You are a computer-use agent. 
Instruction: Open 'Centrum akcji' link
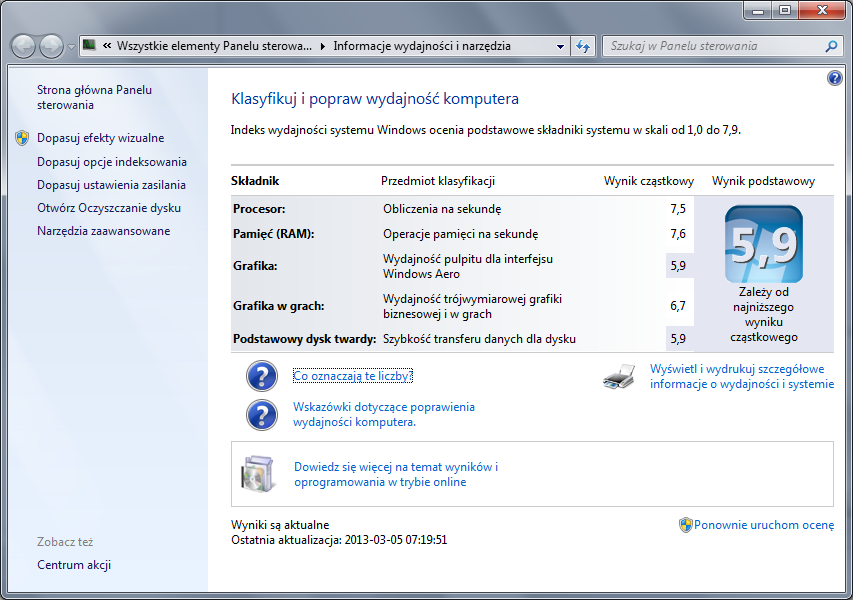point(74,565)
